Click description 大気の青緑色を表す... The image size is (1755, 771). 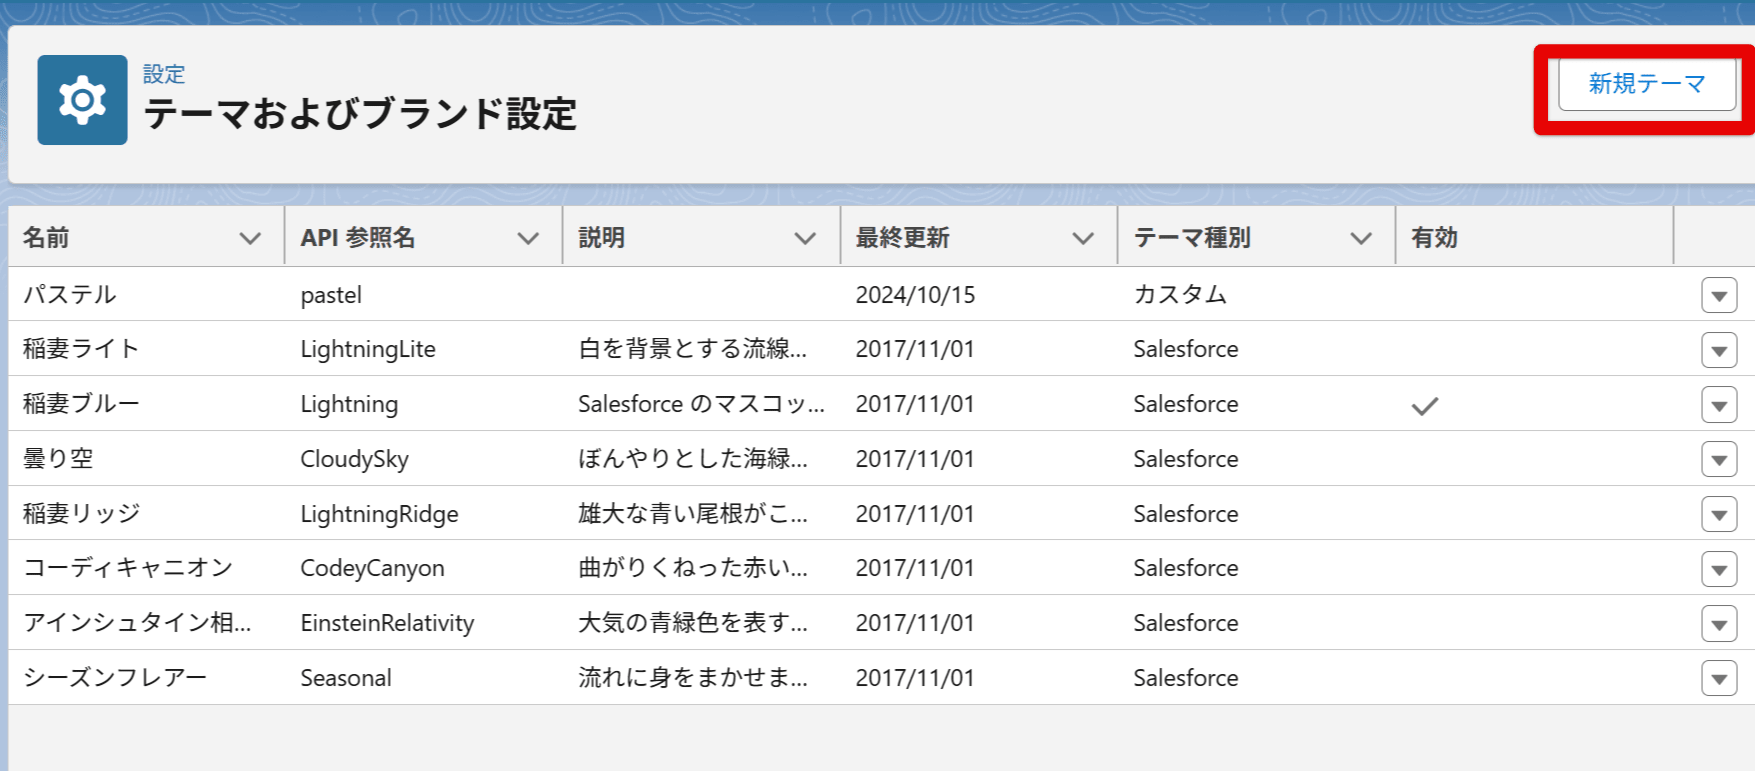(x=692, y=623)
